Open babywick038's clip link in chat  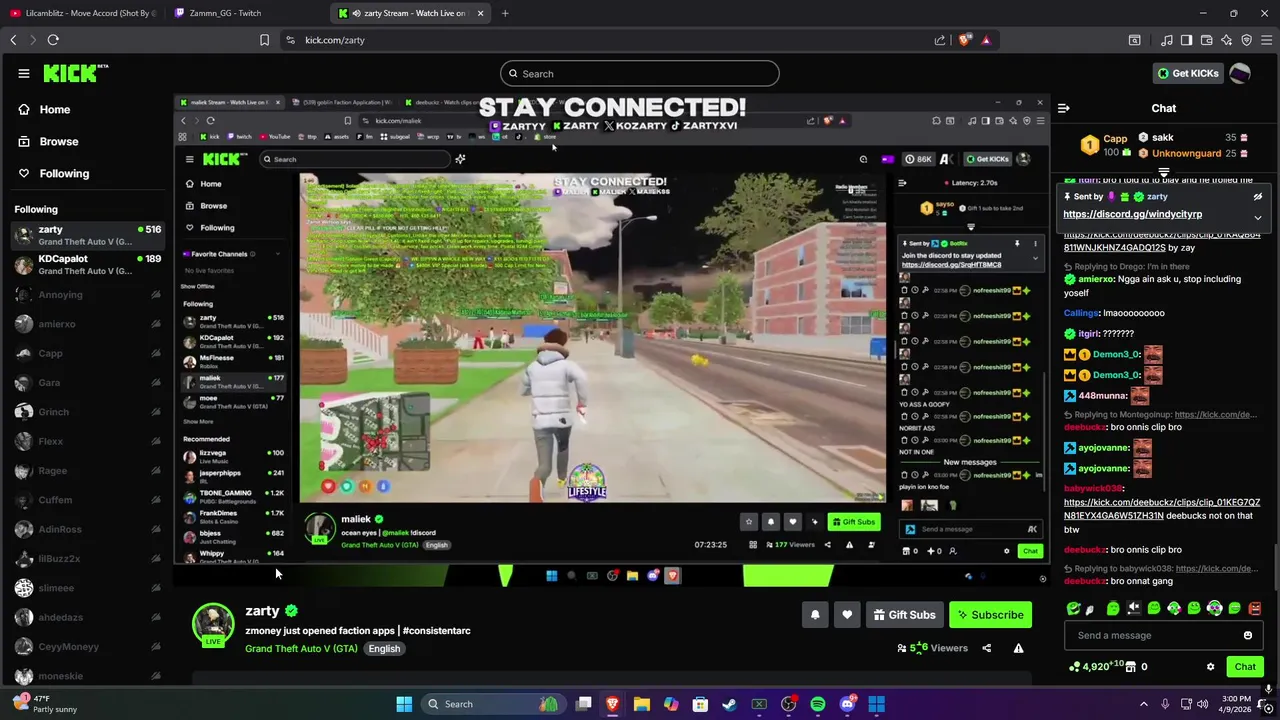coord(1162,509)
